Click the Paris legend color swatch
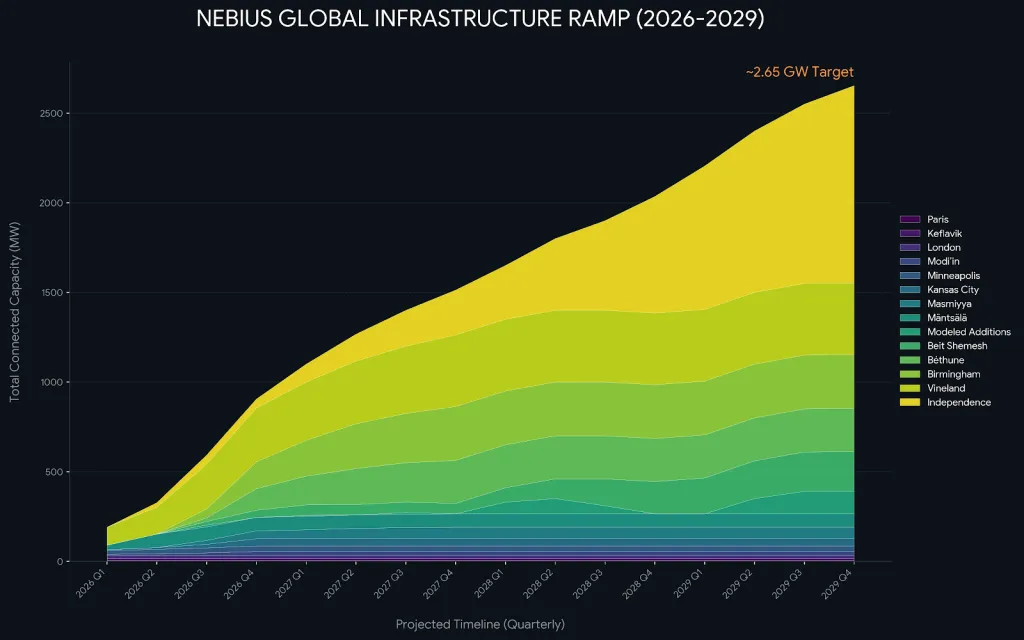This screenshot has height=640, width=1024. click(x=910, y=219)
